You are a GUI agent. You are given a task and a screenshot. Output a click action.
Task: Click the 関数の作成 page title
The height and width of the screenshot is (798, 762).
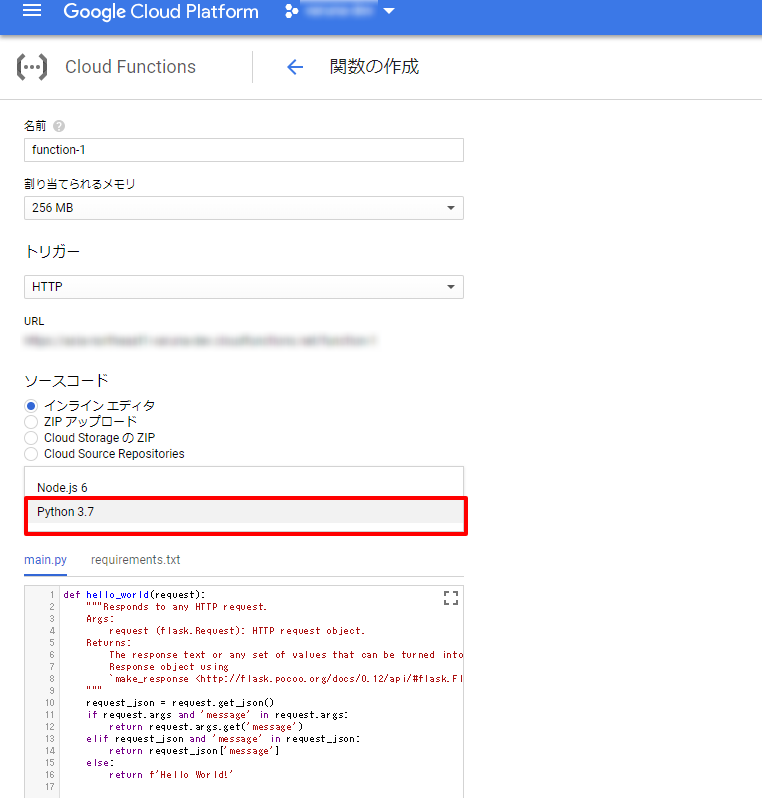click(x=374, y=67)
